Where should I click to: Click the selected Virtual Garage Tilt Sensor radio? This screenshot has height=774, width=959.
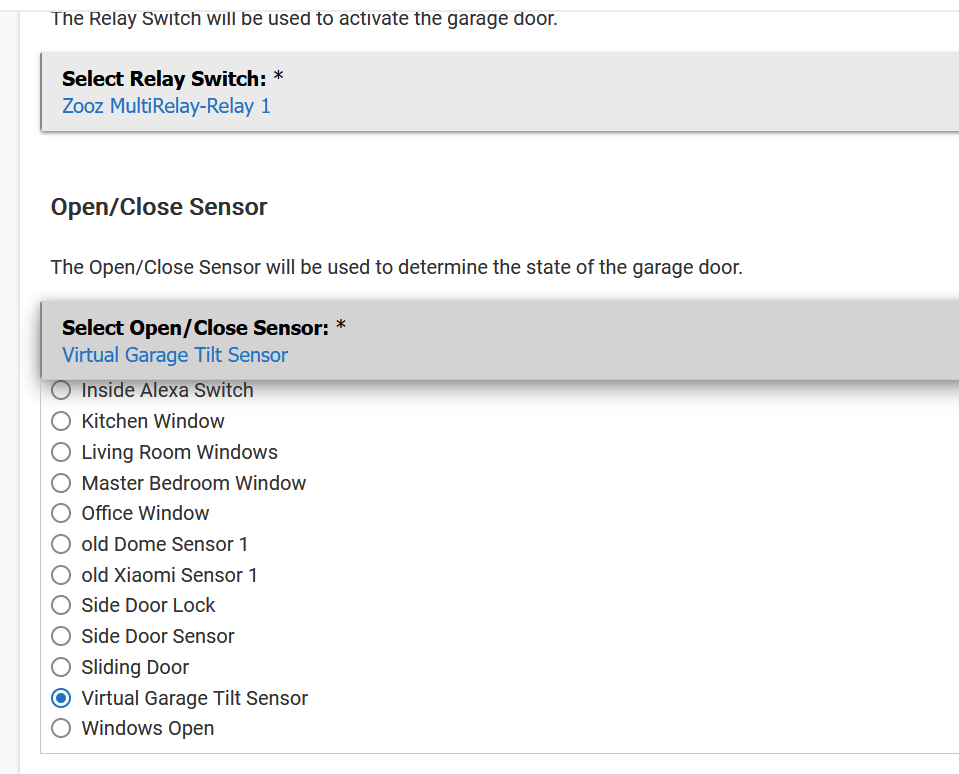click(61, 698)
